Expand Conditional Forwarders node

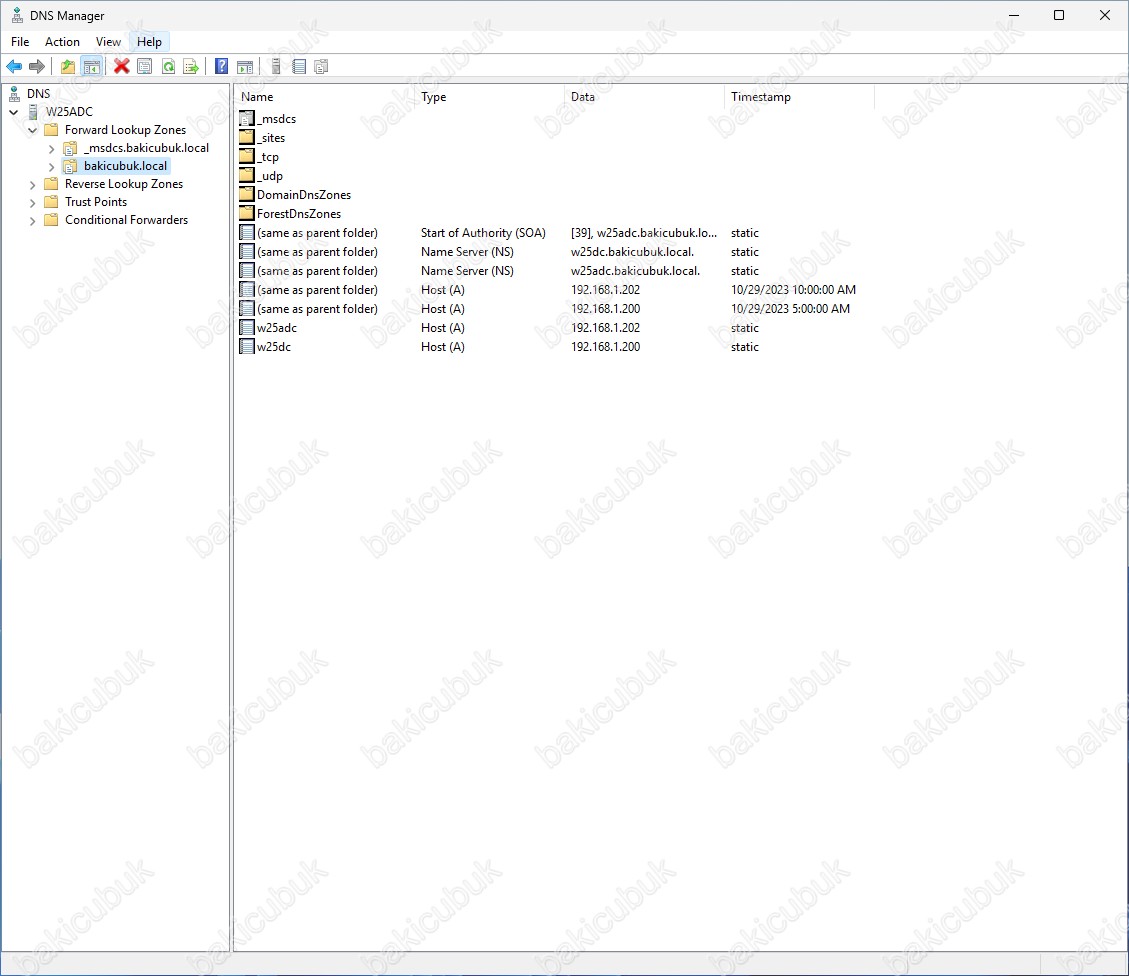[32, 221]
